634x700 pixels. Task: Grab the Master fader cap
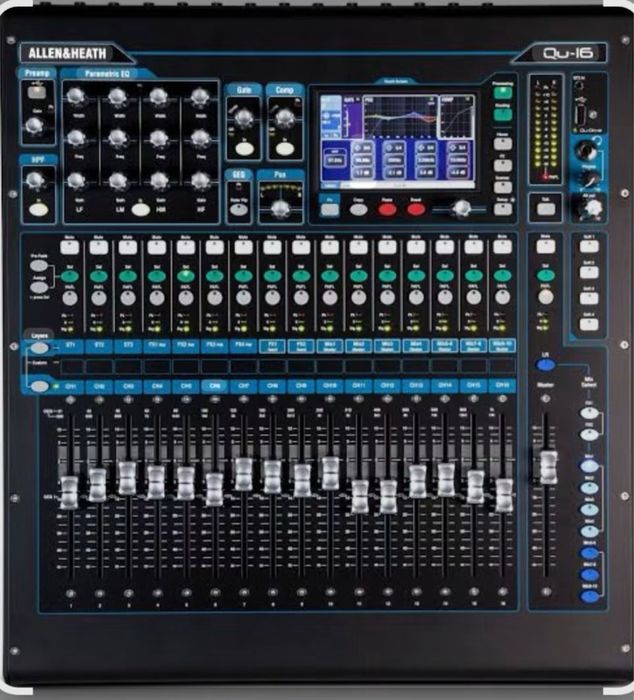[x=548, y=467]
